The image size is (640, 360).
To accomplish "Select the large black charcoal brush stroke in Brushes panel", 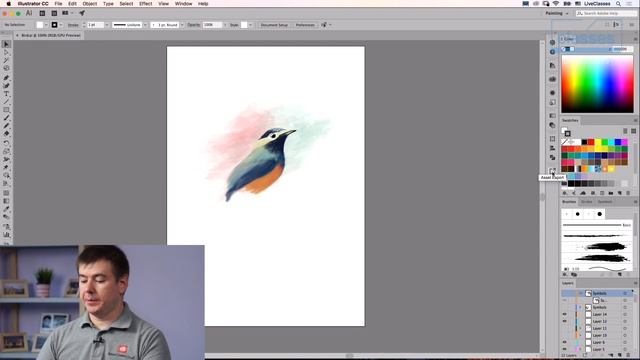I will (x=606, y=247).
